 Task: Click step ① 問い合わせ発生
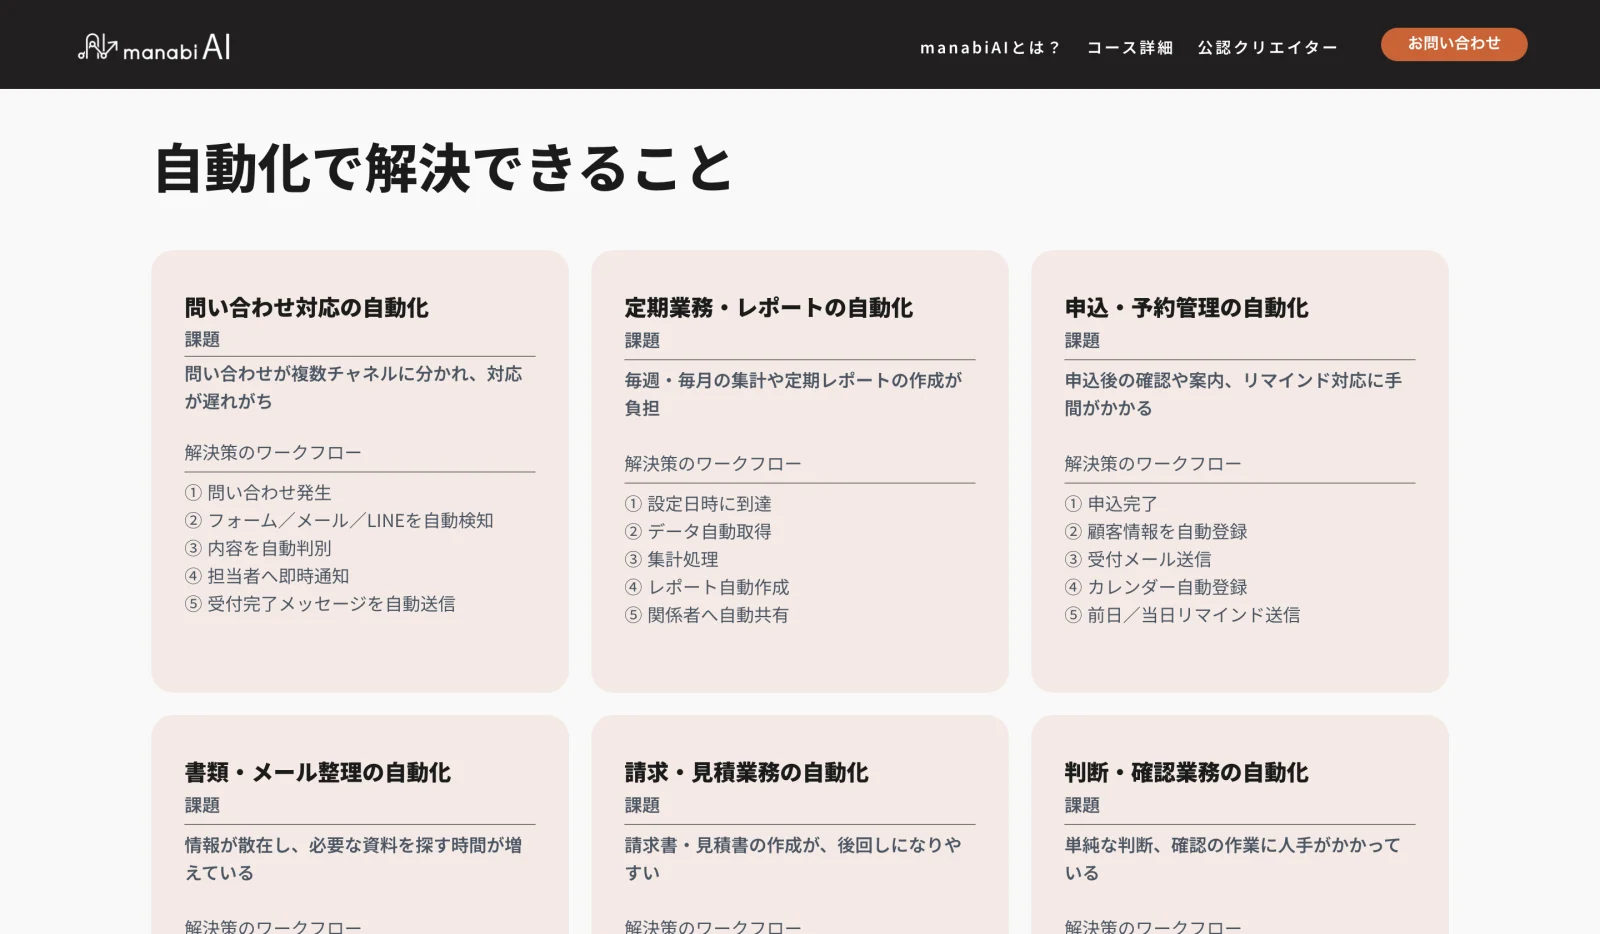pos(258,493)
